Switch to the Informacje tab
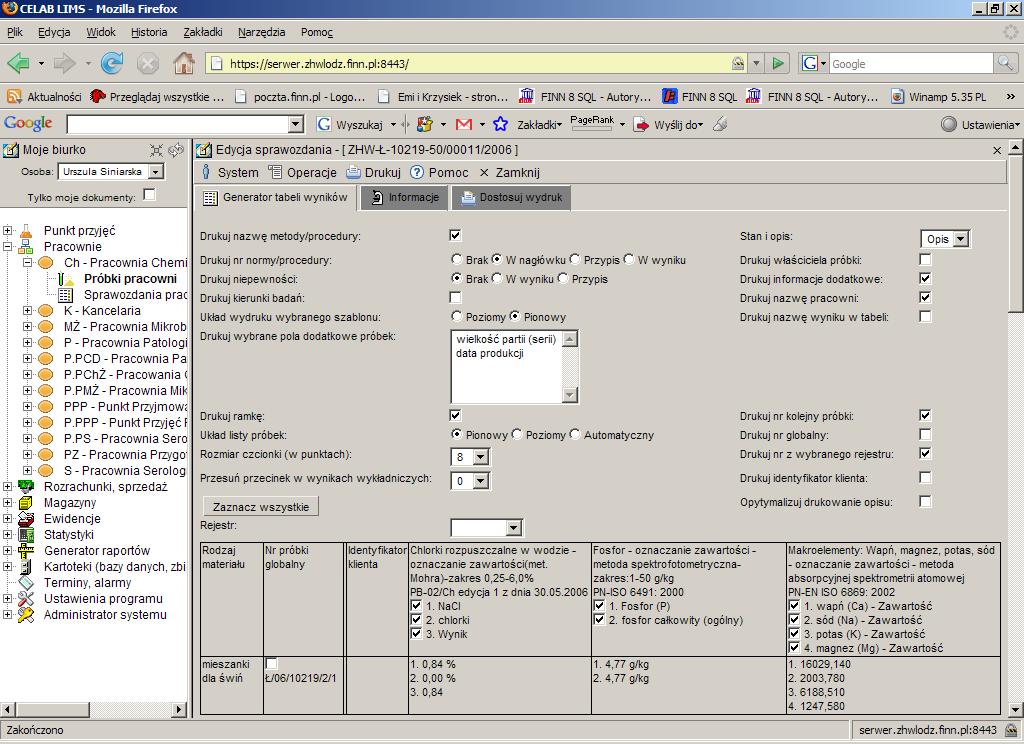Viewport: 1024px width, 744px height. pos(405,198)
